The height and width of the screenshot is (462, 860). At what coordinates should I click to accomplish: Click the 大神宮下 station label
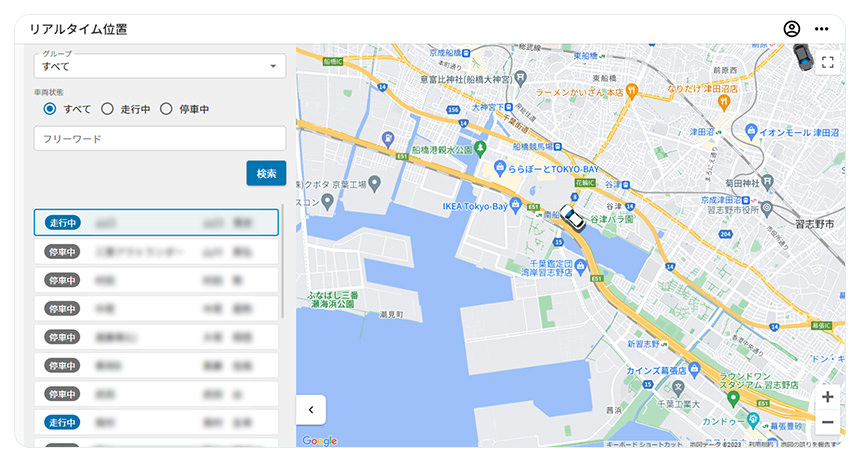[488, 107]
